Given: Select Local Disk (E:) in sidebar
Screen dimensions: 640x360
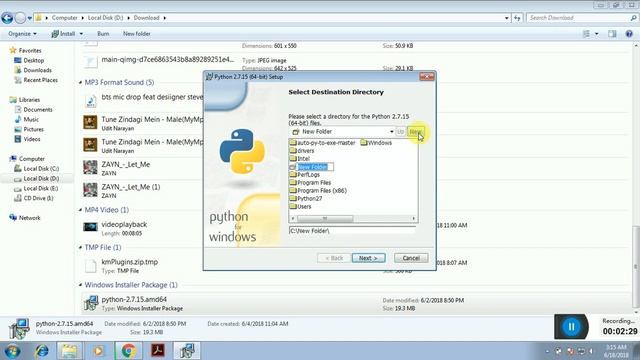Looking at the screenshot, I should [x=37, y=189].
